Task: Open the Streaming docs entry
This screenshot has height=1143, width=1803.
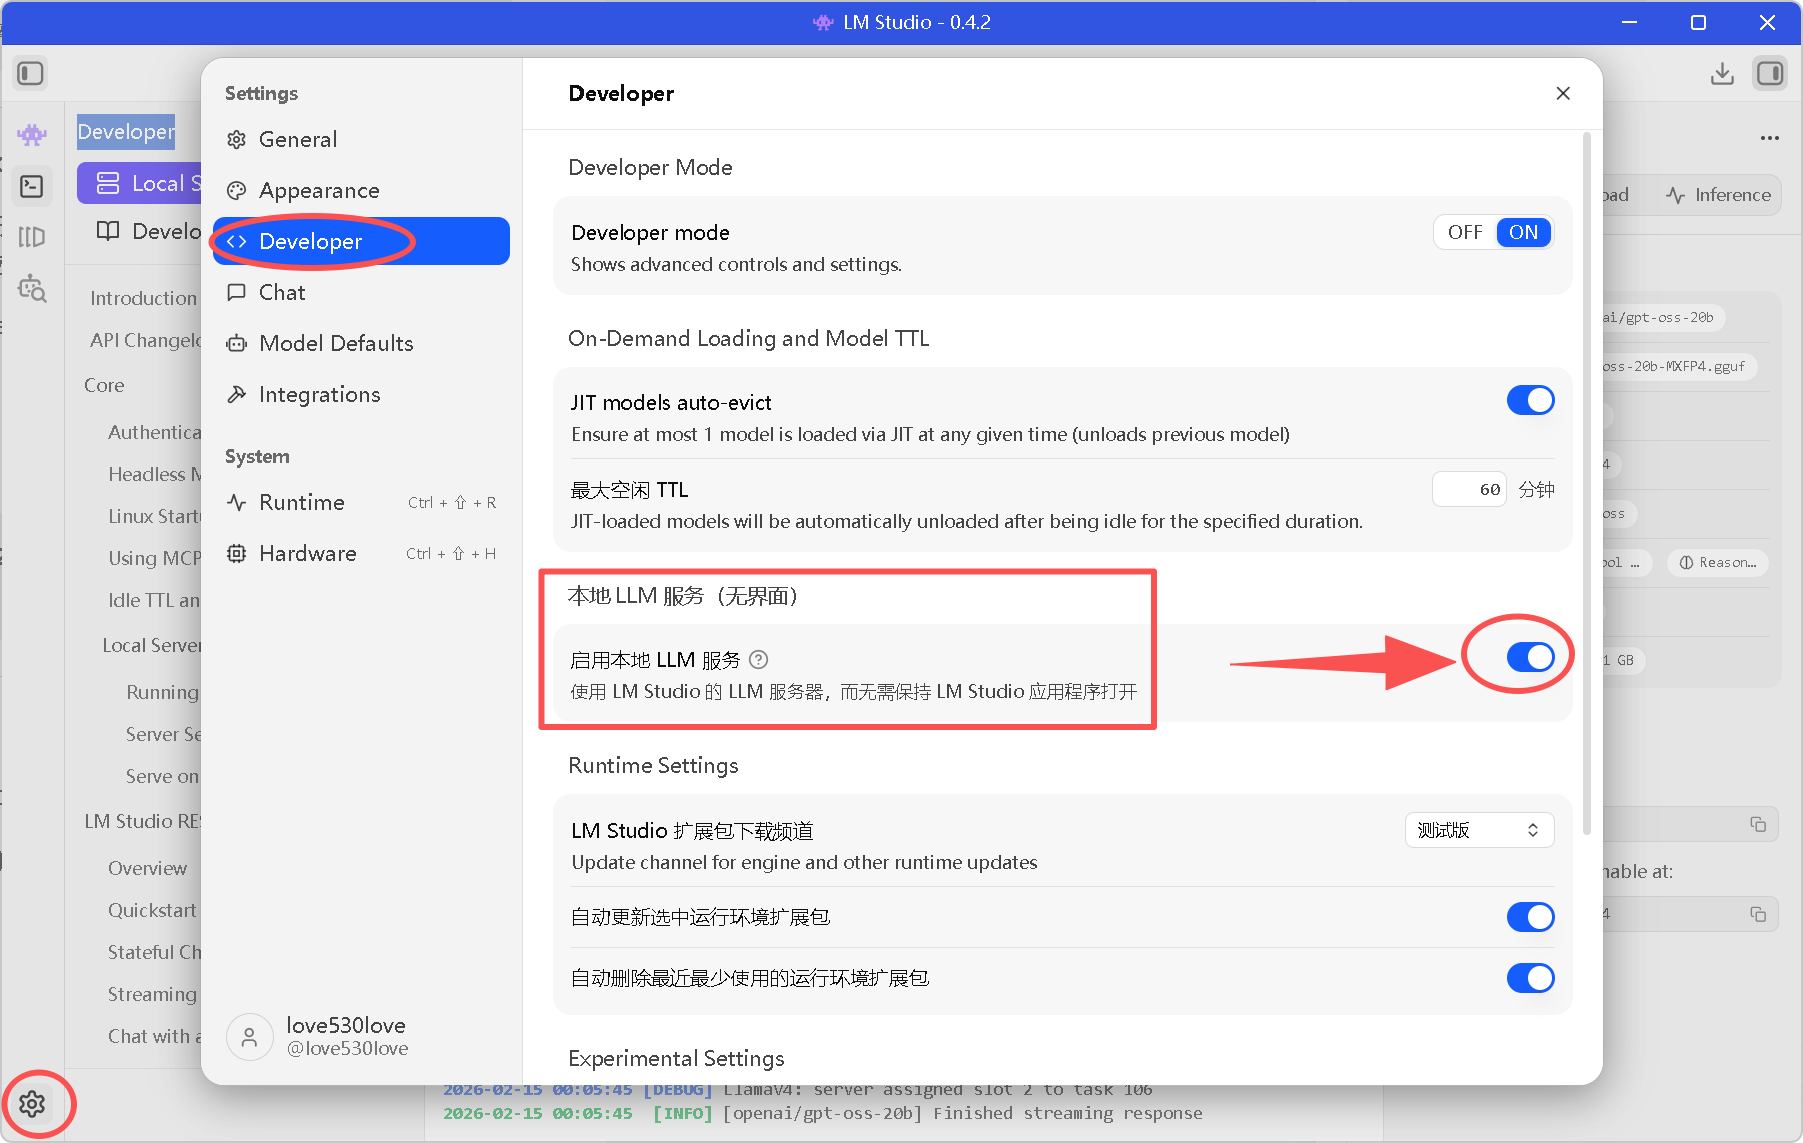Action: click(x=152, y=994)
